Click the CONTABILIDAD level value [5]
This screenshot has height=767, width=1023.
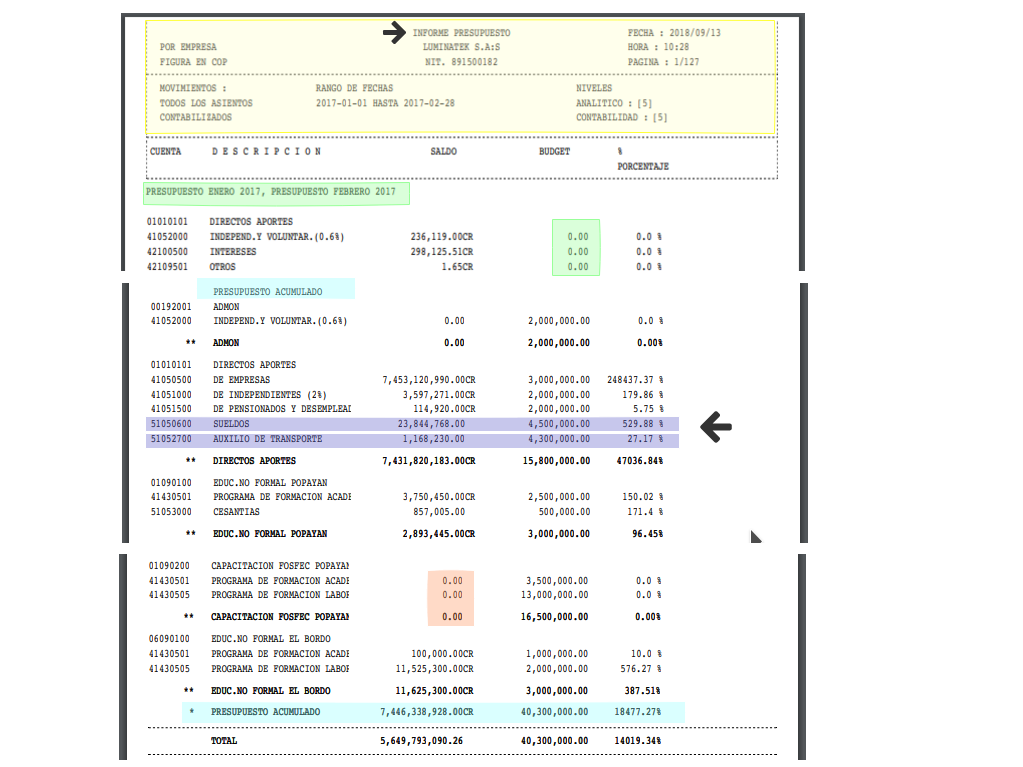pos(659,117)
